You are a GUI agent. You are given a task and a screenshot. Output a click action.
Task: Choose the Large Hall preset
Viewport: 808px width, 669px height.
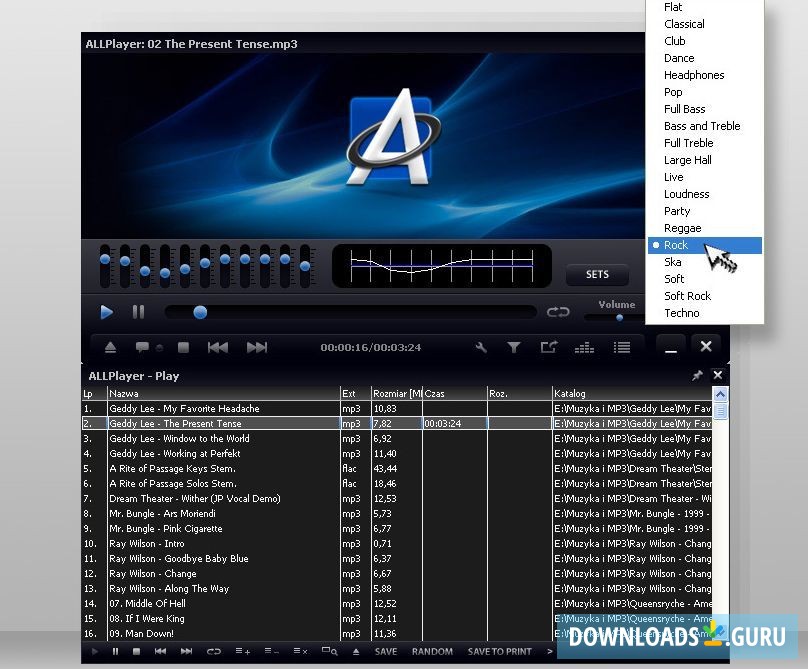pos(704,160)
